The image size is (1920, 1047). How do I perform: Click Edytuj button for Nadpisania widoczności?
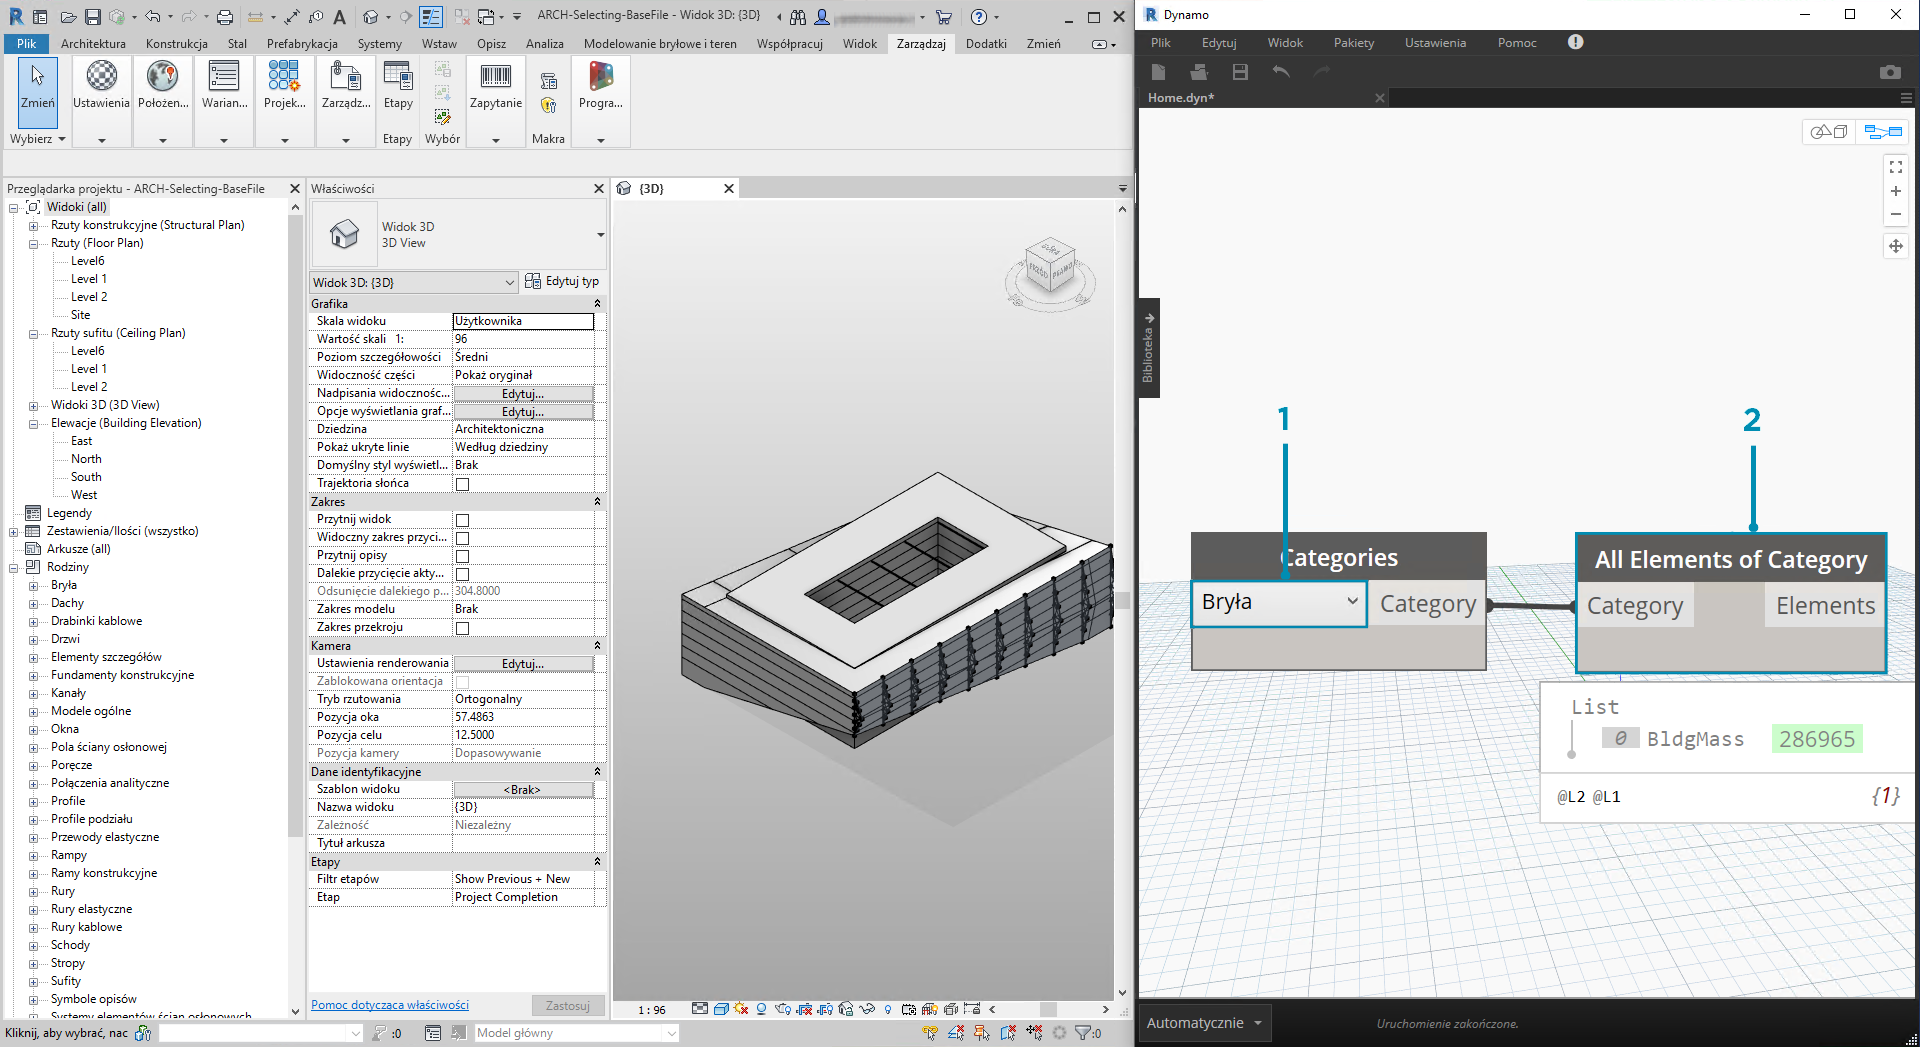[x=523, y=393]
